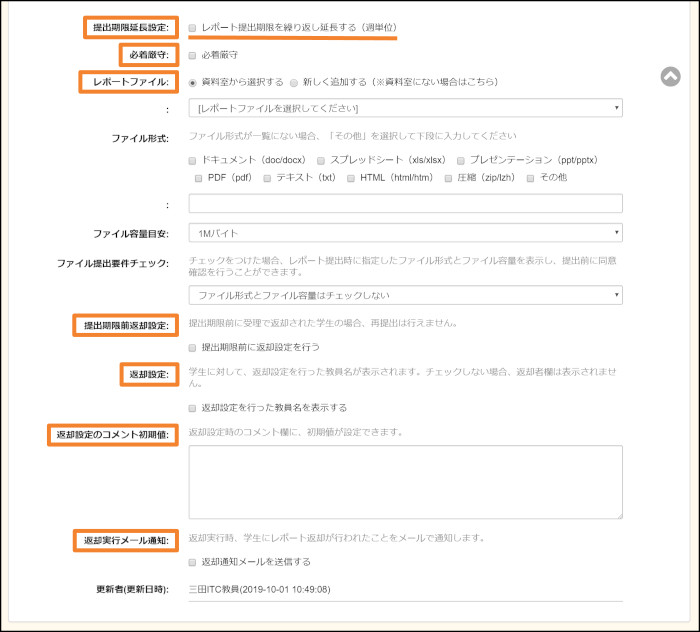
Task: Click the return comment default textarea
Action: point(405,482)
